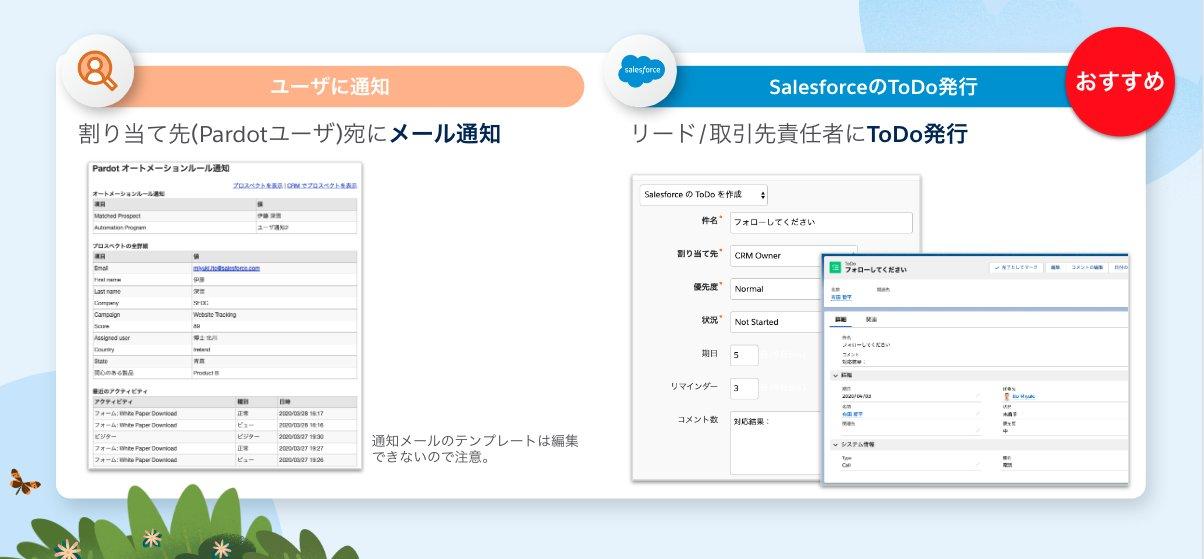The image size is (1204, 559).
Task: Click the Automation Program row
Action: pyautogui.click(x=224, y=228)
